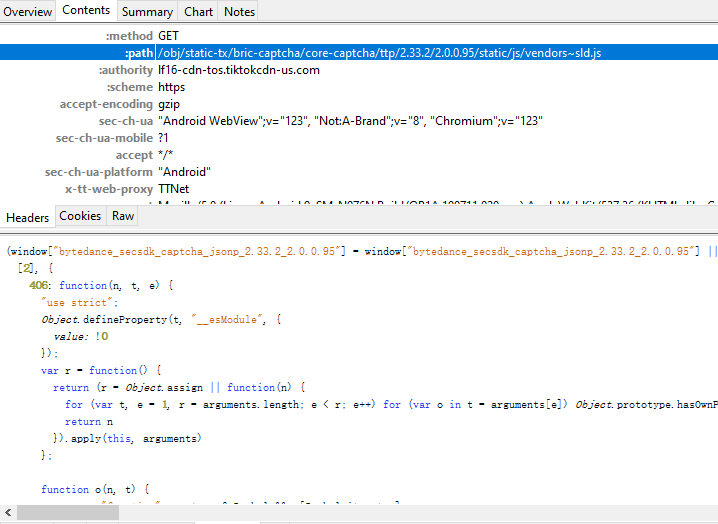Select the highlighted :path header row
The image size is (718, 524).
point(359,53)
